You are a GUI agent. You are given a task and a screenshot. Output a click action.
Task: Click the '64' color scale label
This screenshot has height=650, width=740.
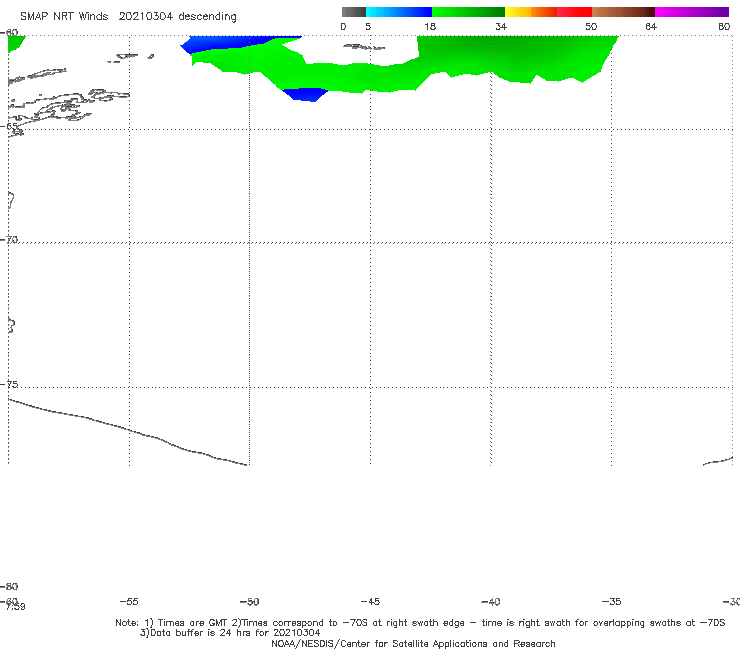coord(651,26)
